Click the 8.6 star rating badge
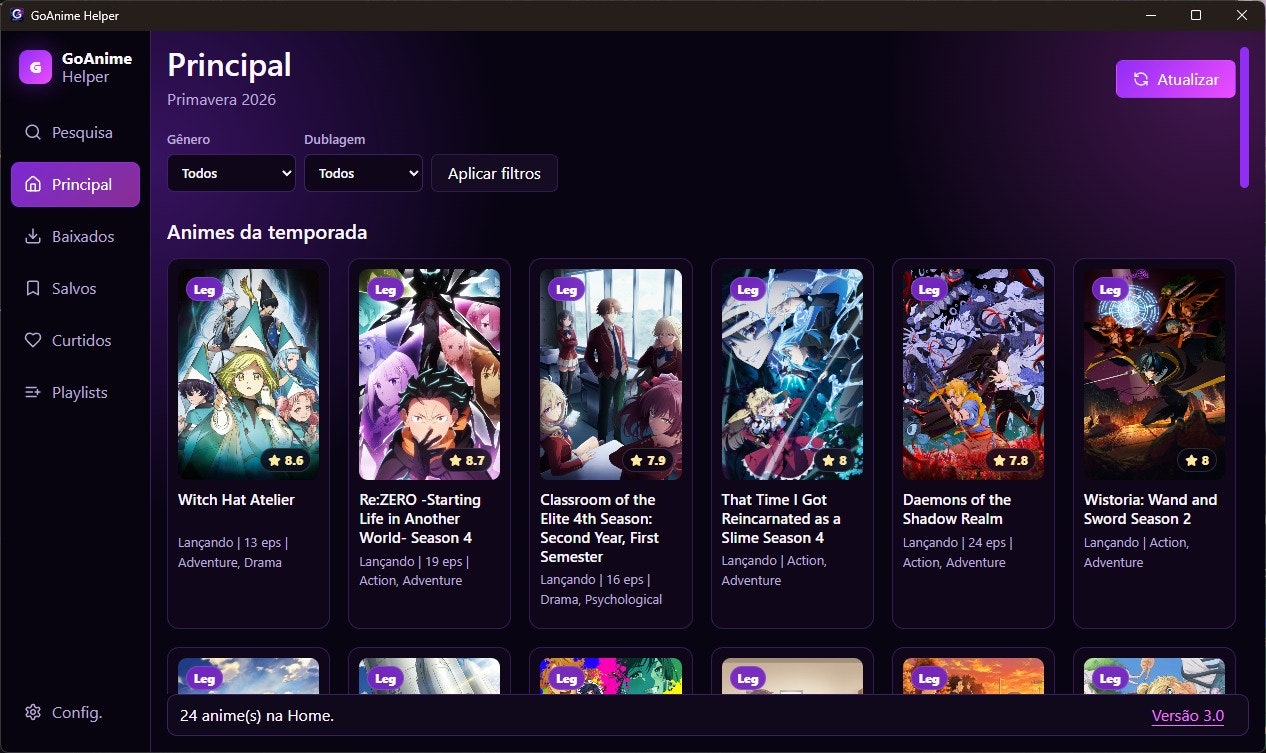Image resolution: width=1266 pixels, height=753 pixels. click(x=286, y=460)
